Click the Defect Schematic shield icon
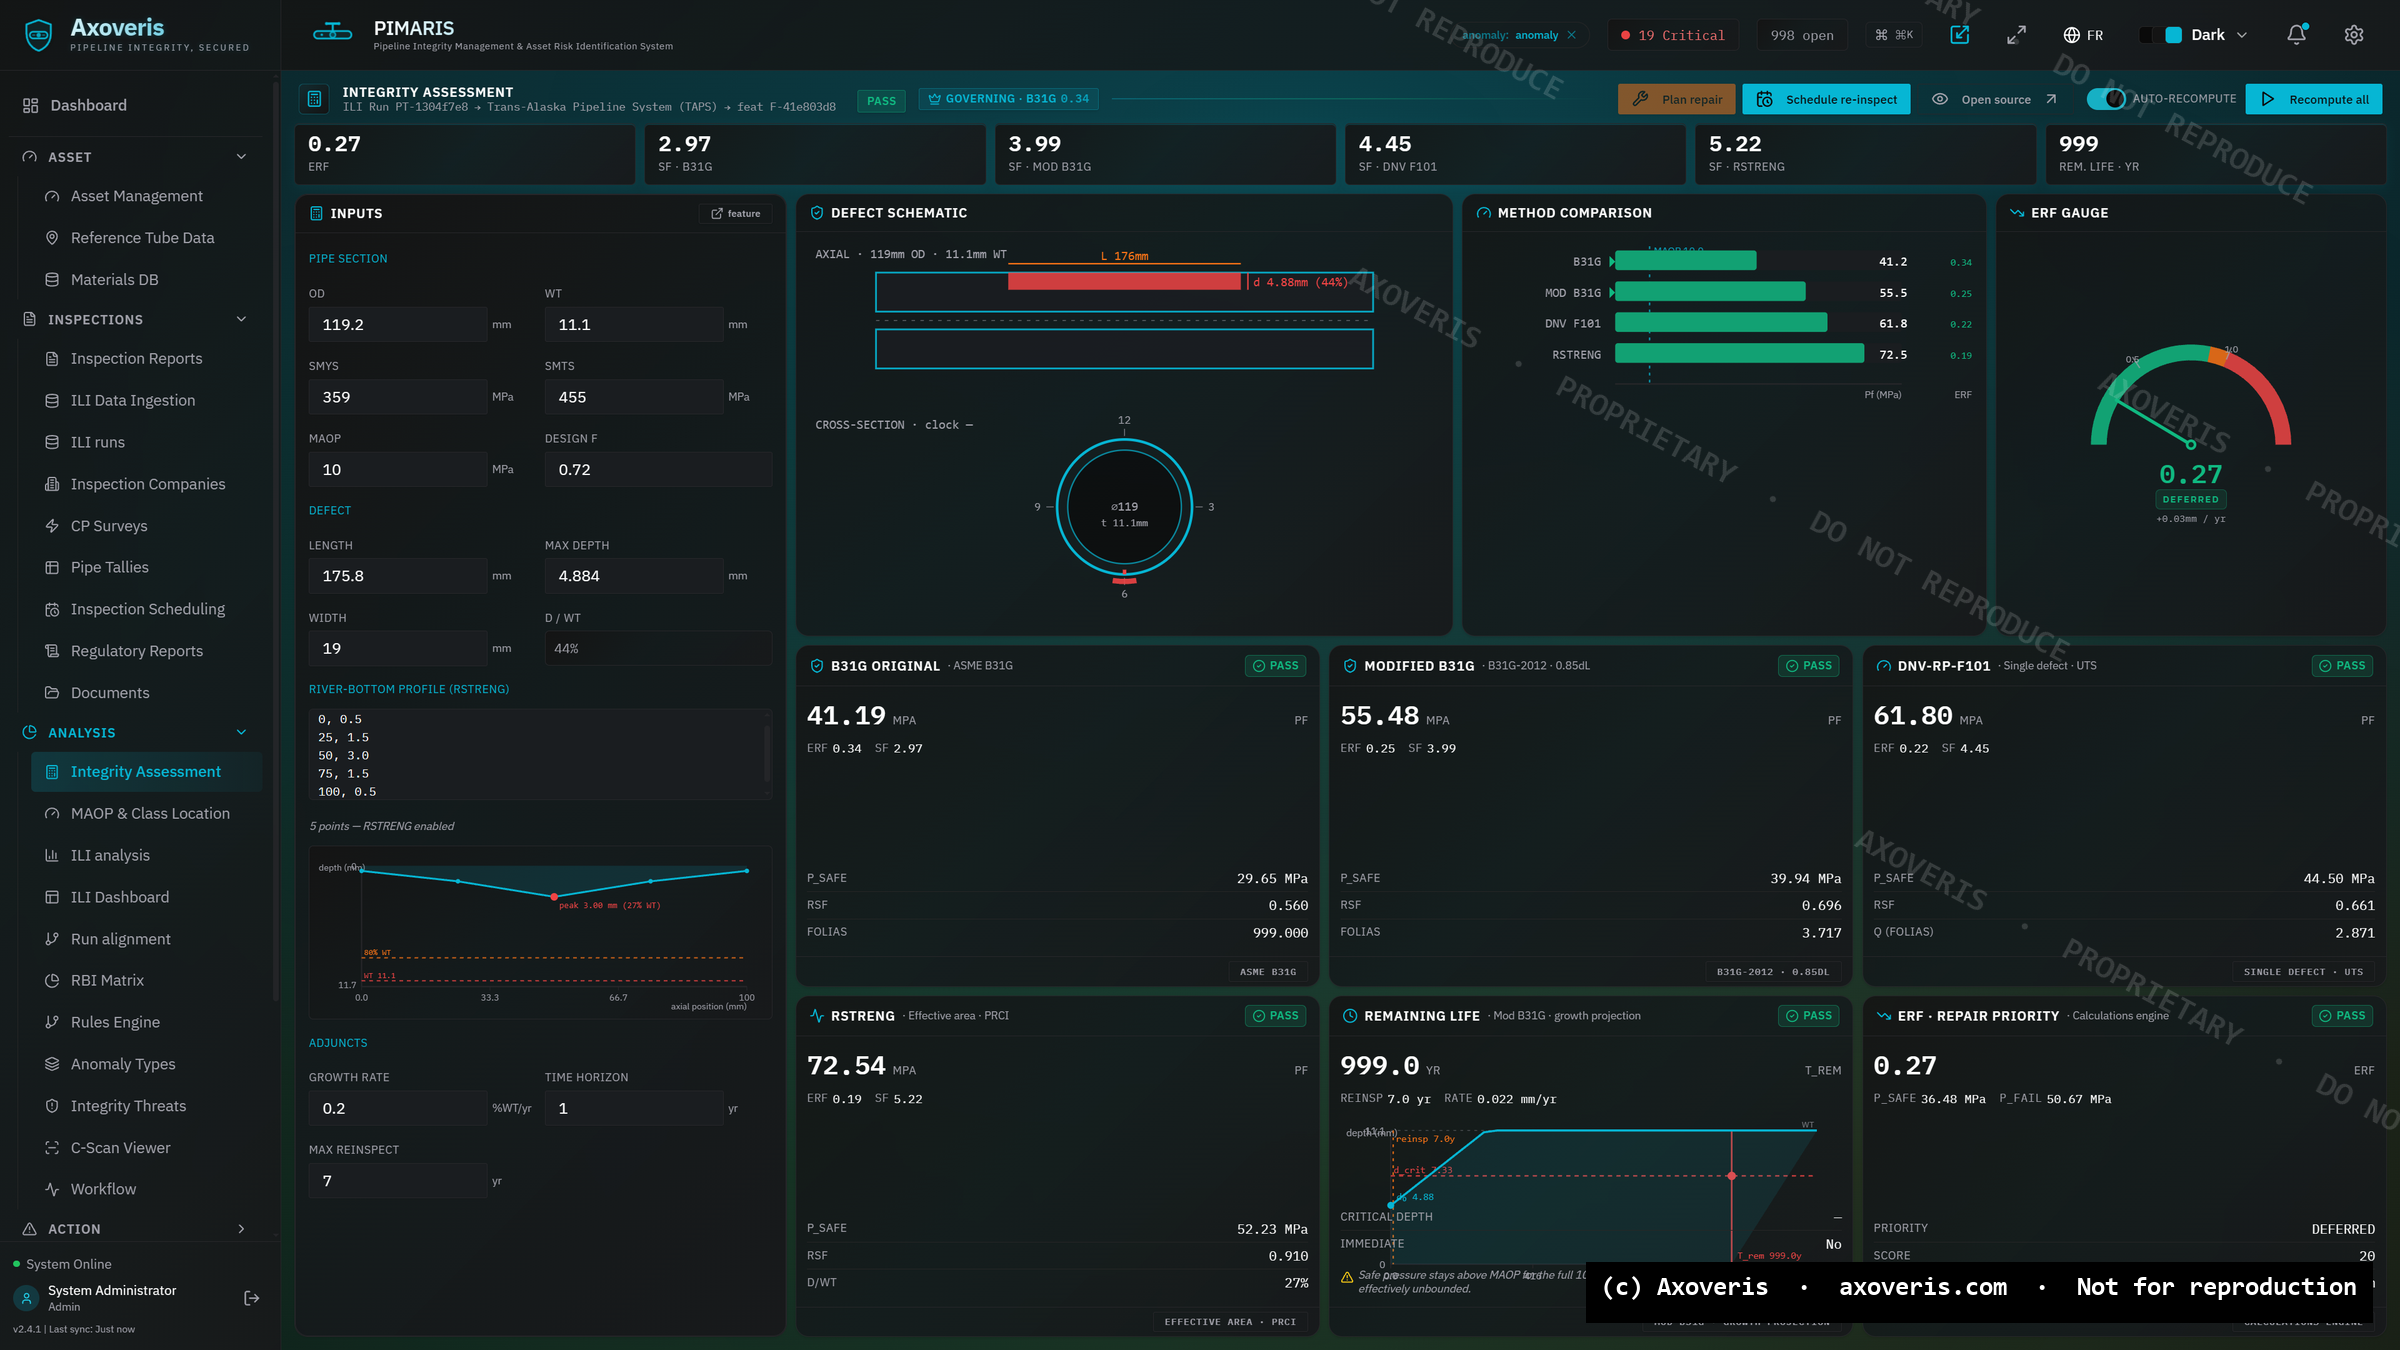The width and height of the screenshot is (2400, 1350). (x=817, y=213)
